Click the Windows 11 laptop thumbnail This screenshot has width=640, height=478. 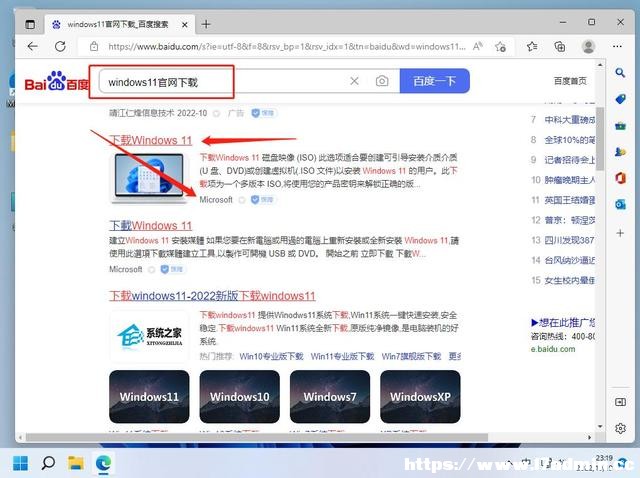pyautogui.click(x=149, y=178)
